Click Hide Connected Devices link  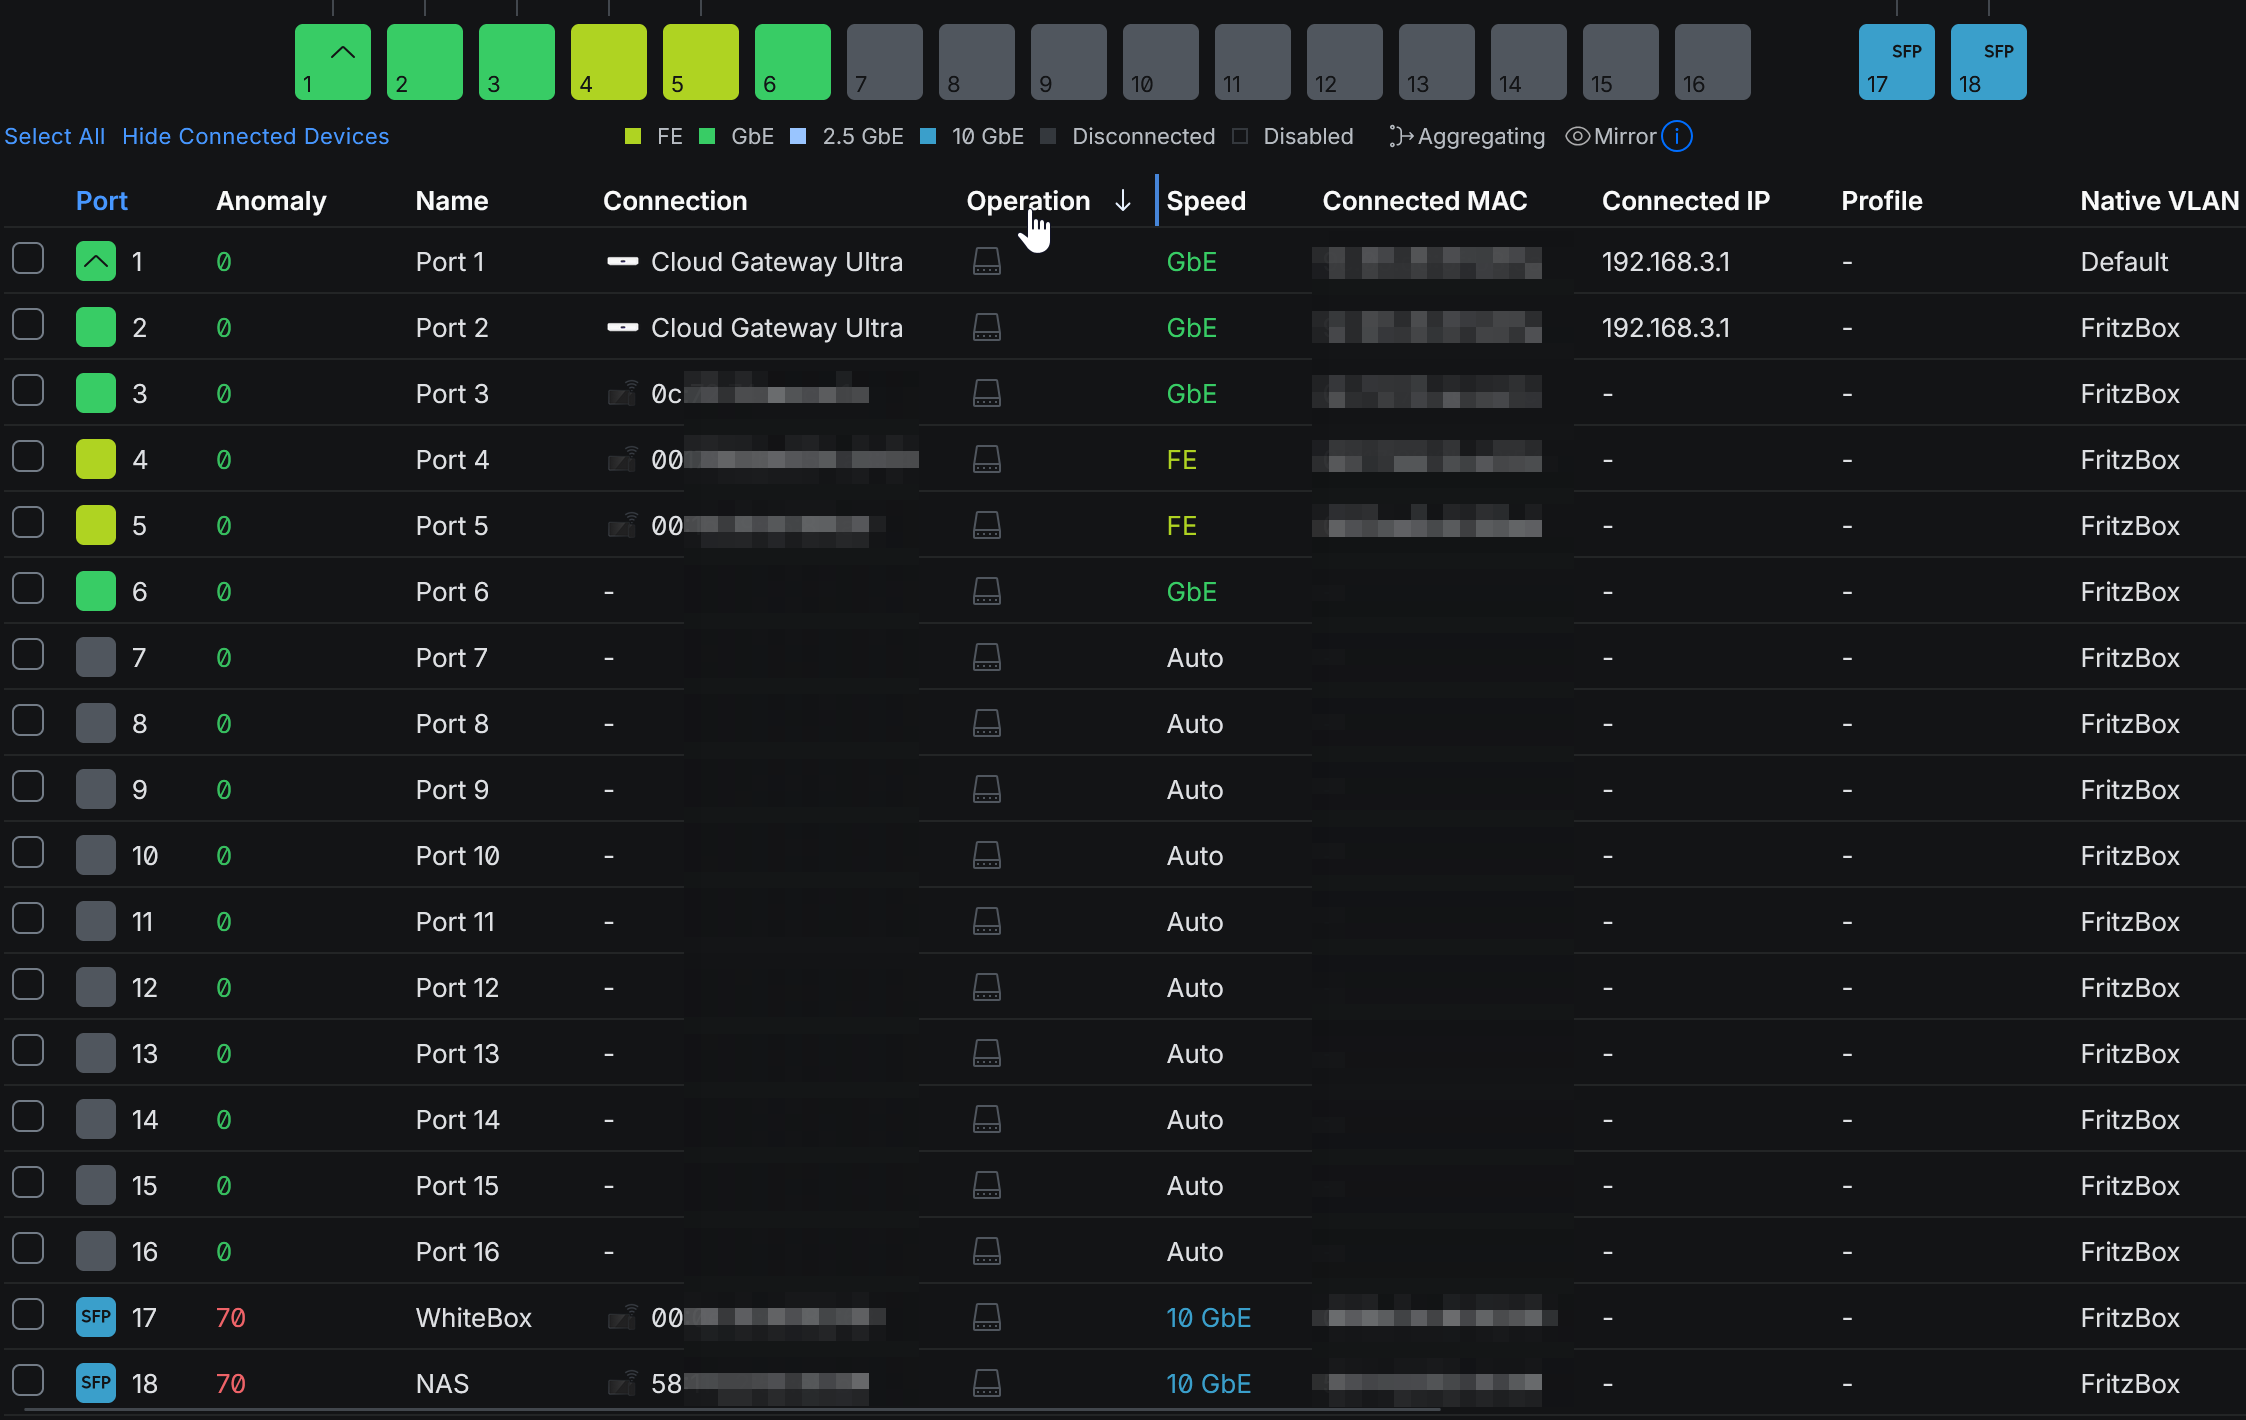[x=255, y=137]
